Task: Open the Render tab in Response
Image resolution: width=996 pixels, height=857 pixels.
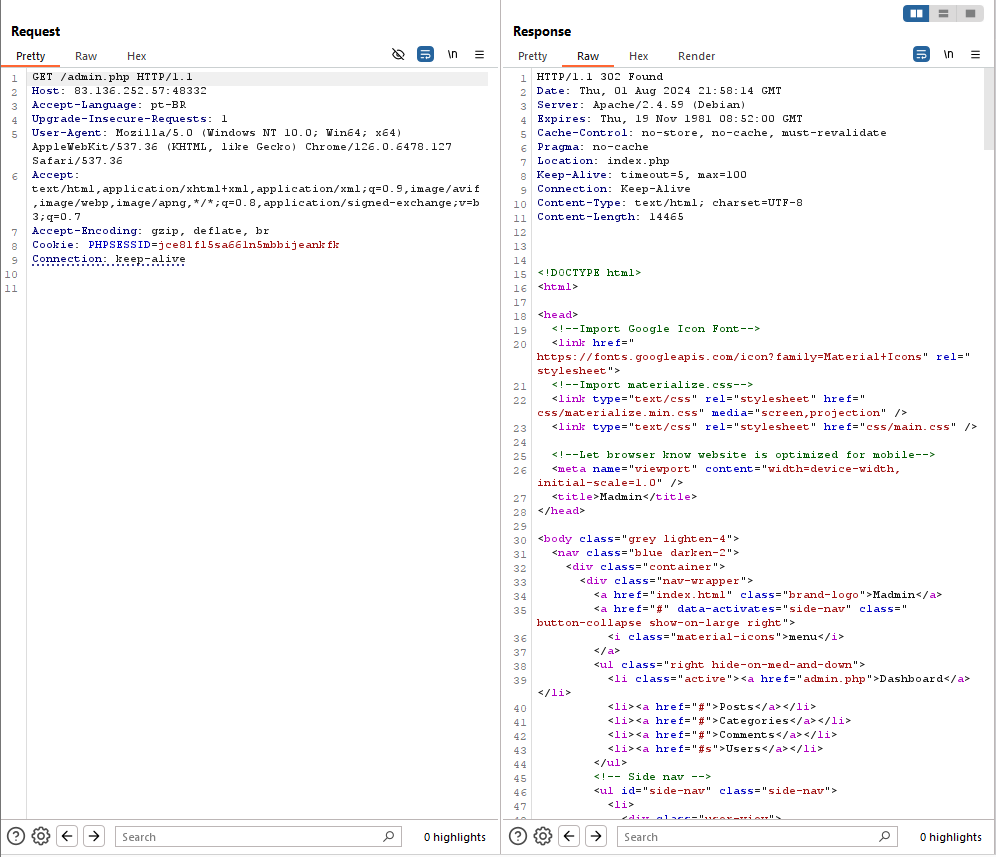Action: [696, 56]
